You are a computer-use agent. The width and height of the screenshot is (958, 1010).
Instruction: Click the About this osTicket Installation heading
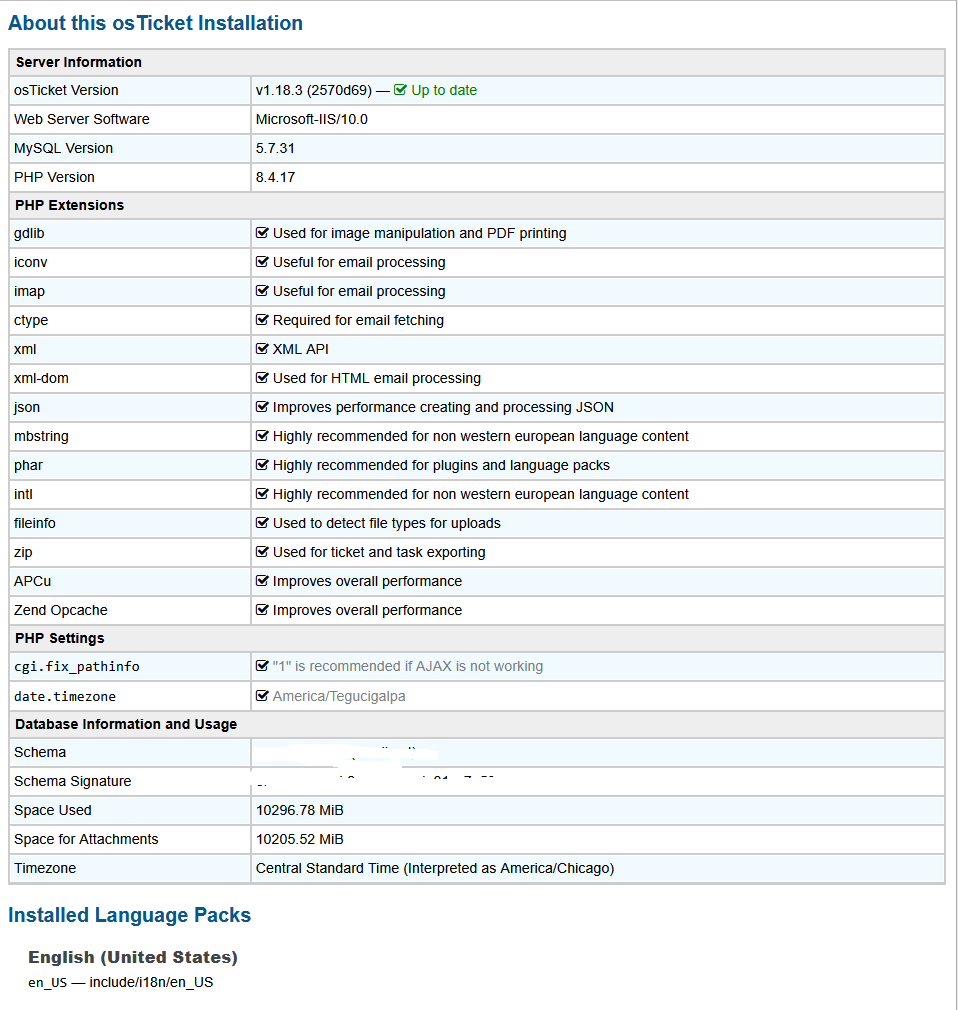tap(155, 23)
